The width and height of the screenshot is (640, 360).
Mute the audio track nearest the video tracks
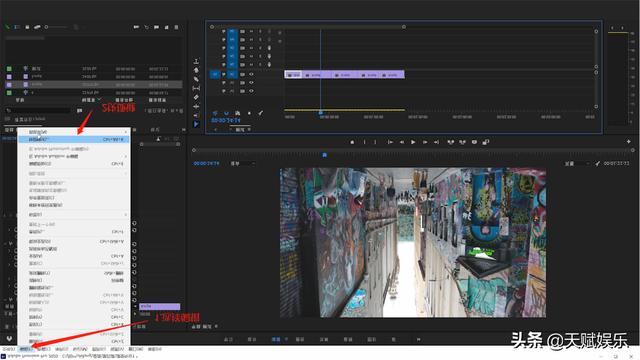[x=251, y=64]
